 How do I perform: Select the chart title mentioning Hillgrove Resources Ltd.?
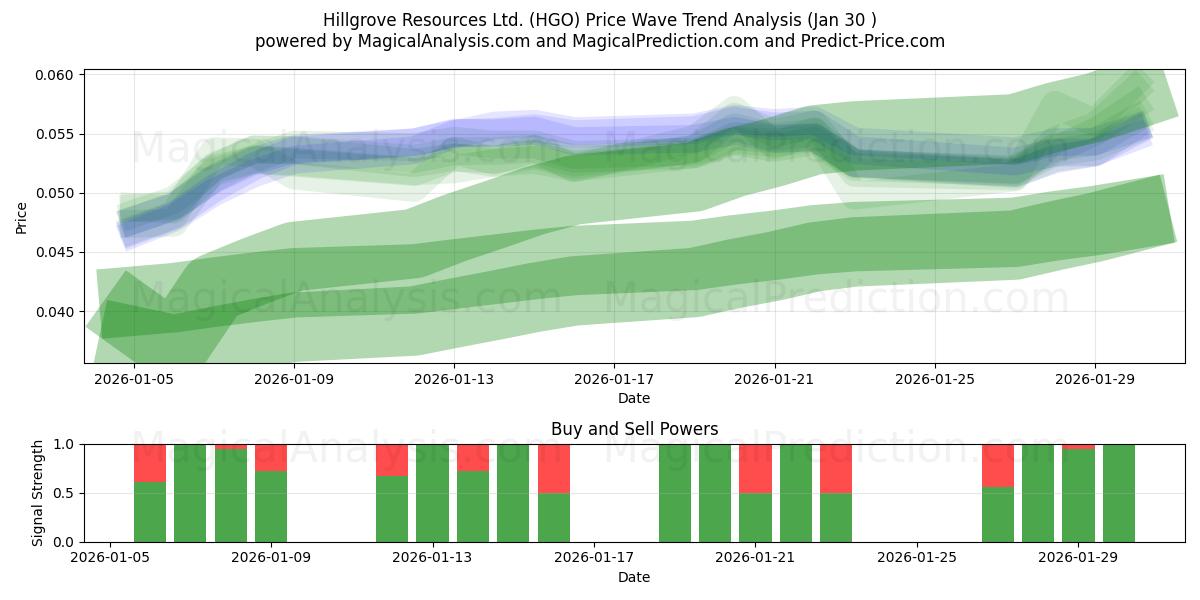click(x=600, y=20)
